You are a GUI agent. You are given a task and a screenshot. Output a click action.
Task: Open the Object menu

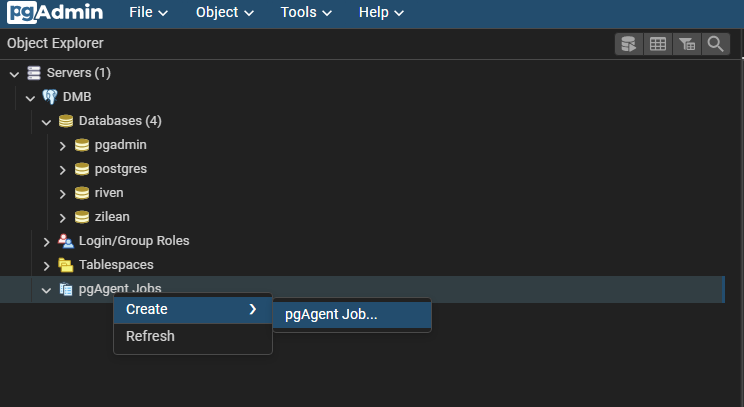click(225, 12)
